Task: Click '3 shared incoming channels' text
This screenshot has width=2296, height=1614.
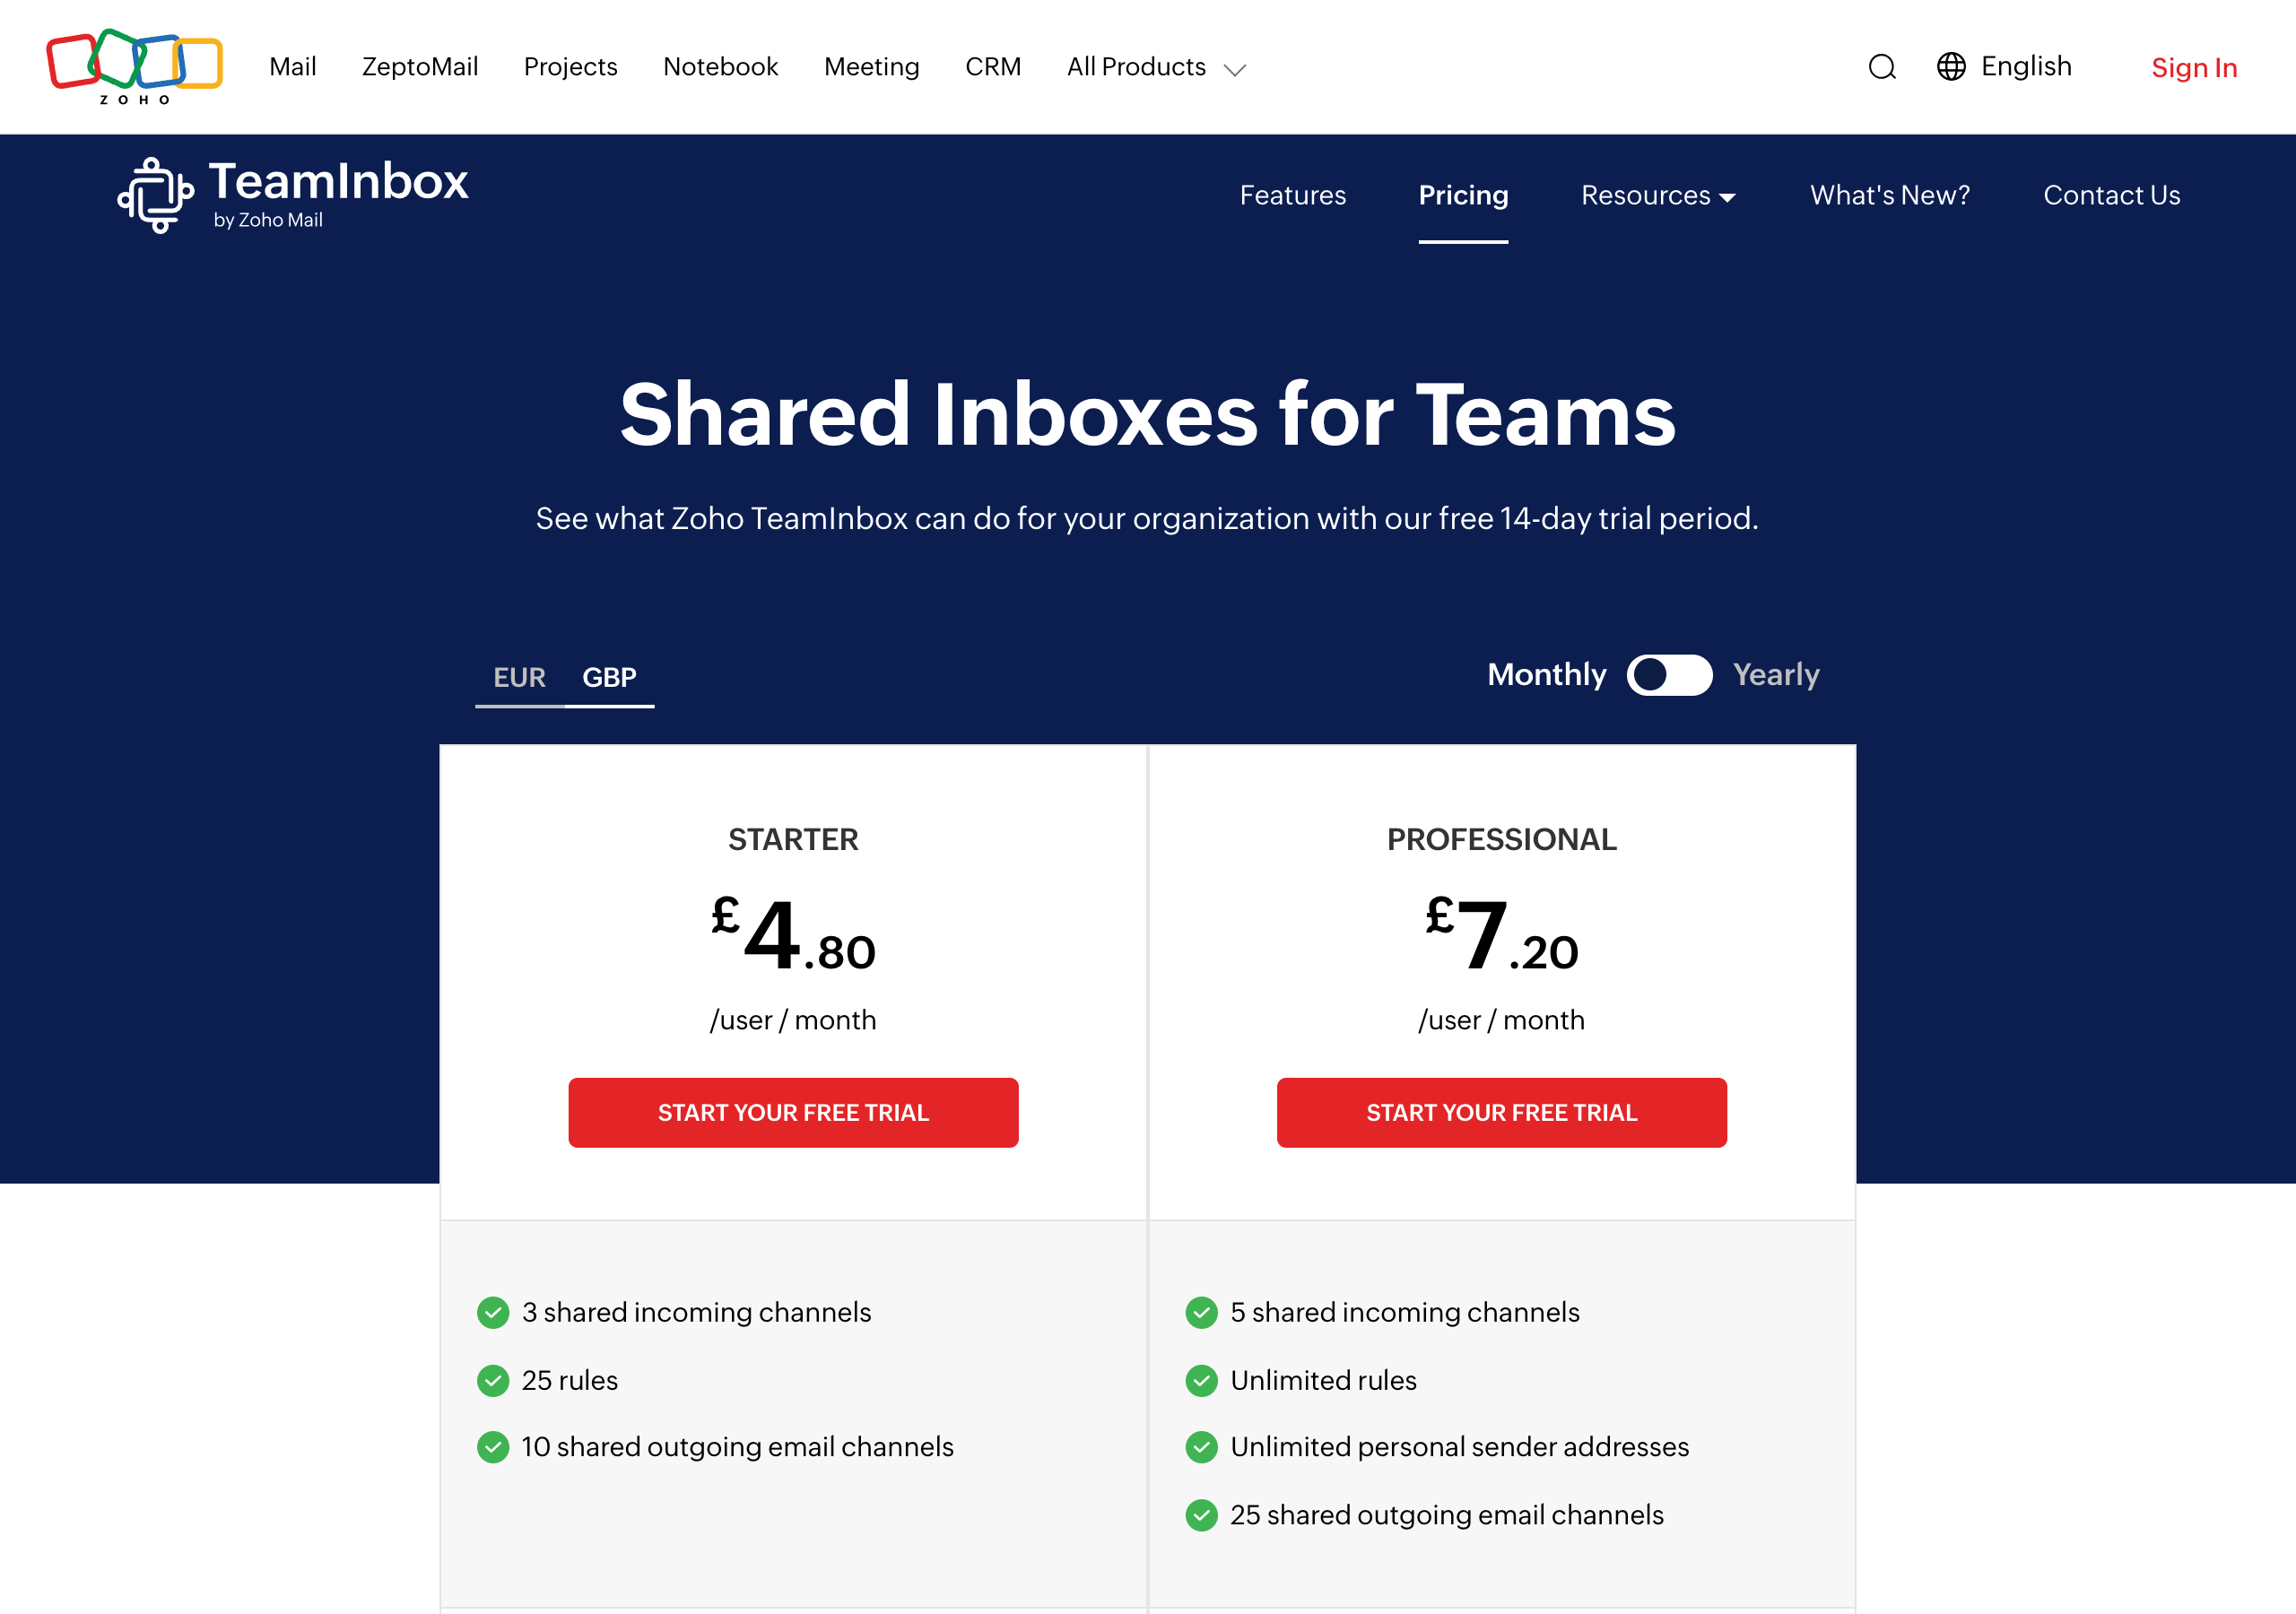Action: point(696,1312)
